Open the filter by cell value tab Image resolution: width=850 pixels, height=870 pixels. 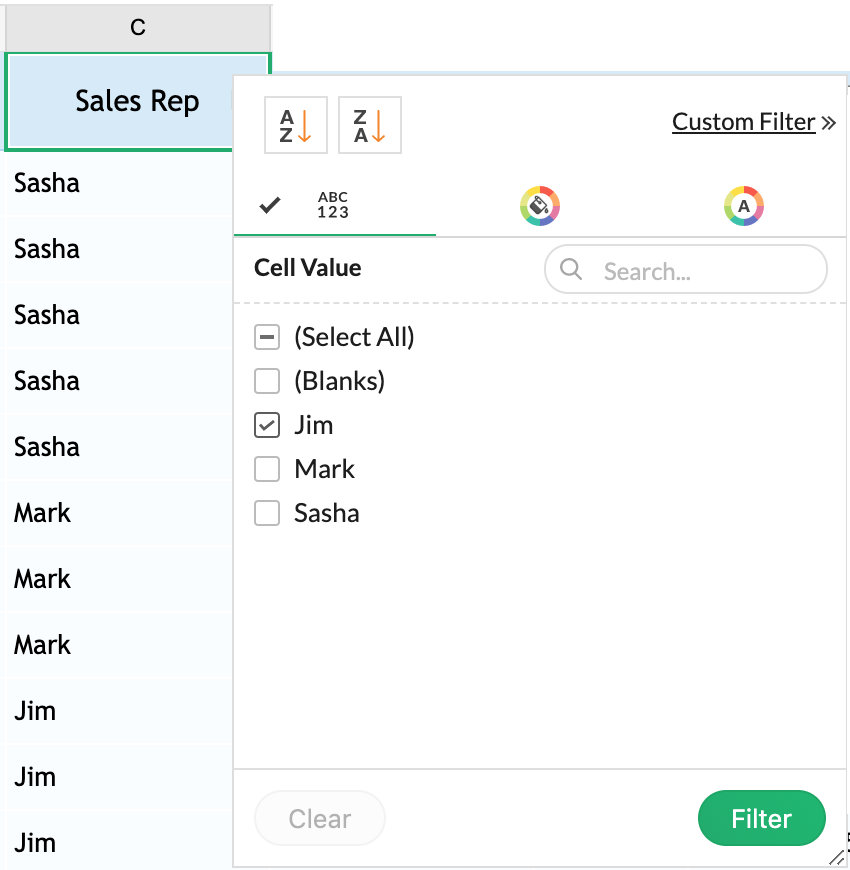coord(334,206)
